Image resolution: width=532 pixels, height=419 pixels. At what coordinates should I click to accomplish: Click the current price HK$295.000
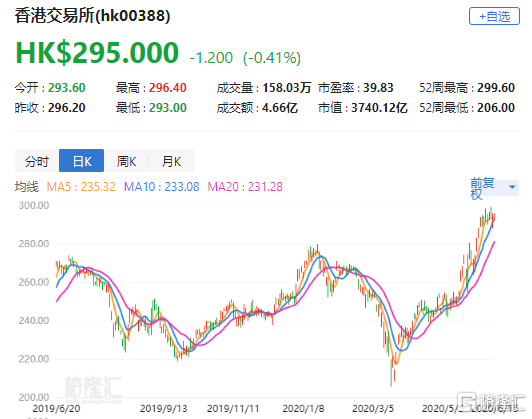[x=97, y=53]
